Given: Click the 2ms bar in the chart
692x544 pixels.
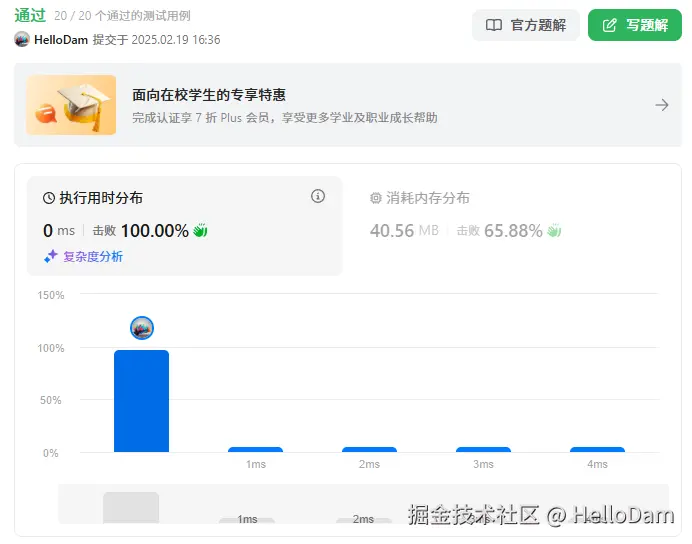Looking at the screenshot, I should pos(369,450).
